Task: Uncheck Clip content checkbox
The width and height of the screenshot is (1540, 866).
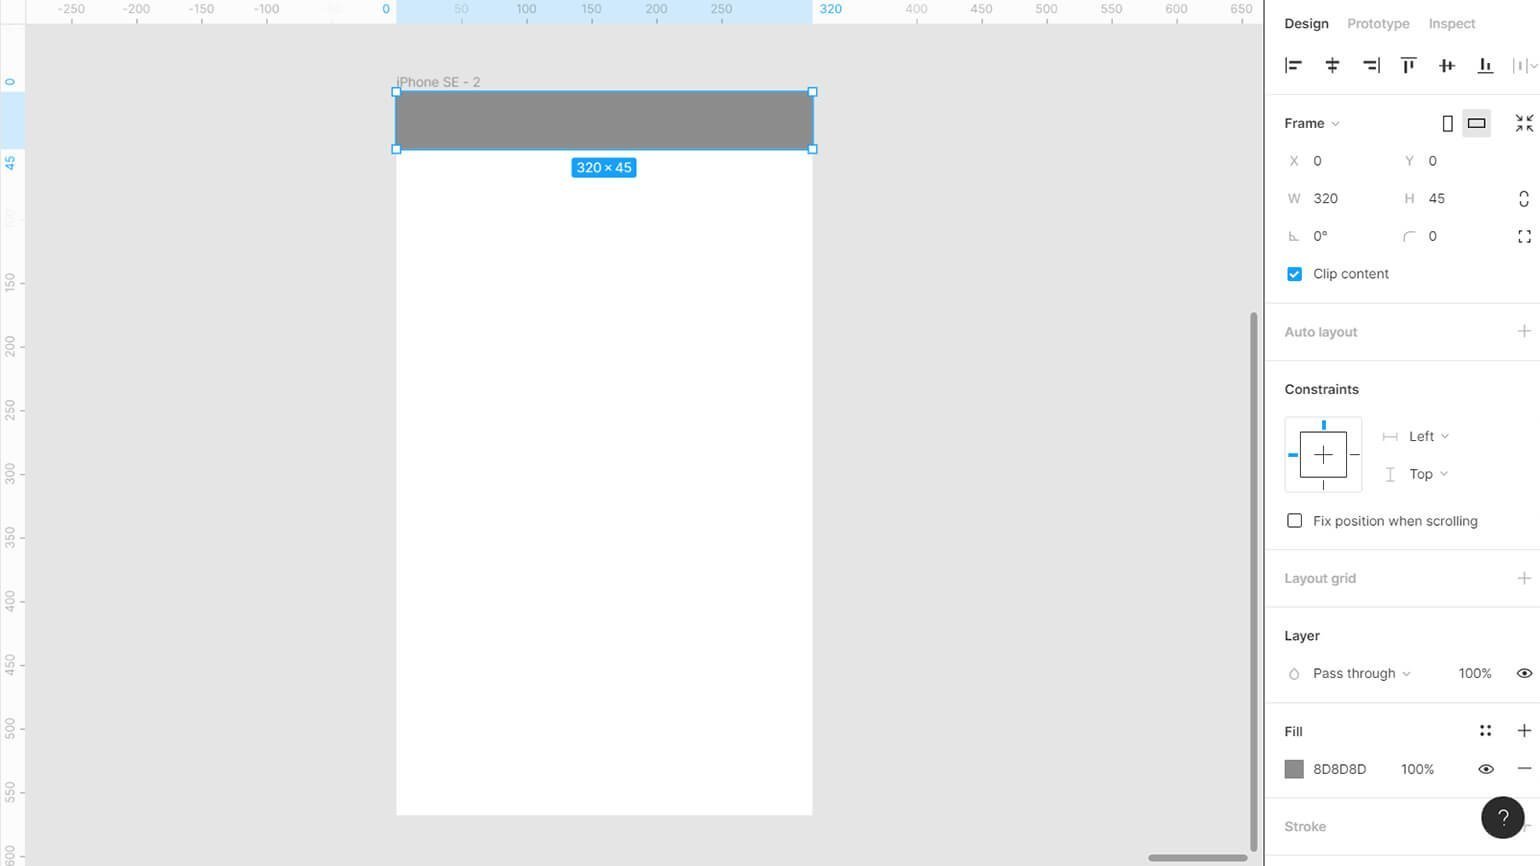Action: coord(1294,274)
